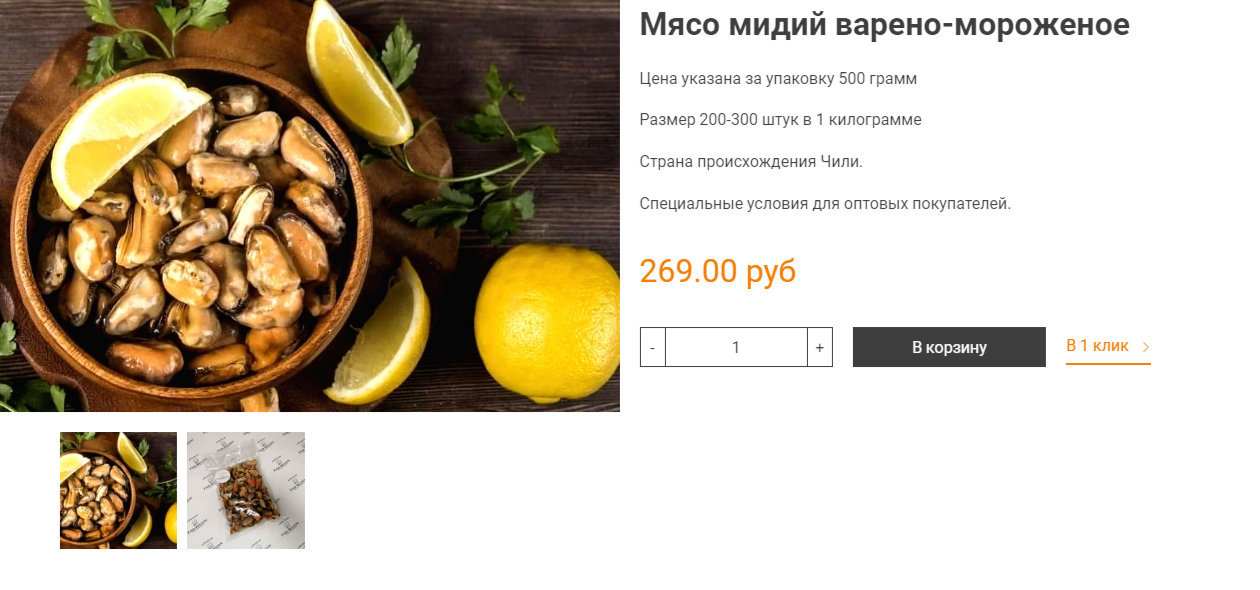Click the quantity input field showing 1

pyautogui.click(x=736, y=347)
